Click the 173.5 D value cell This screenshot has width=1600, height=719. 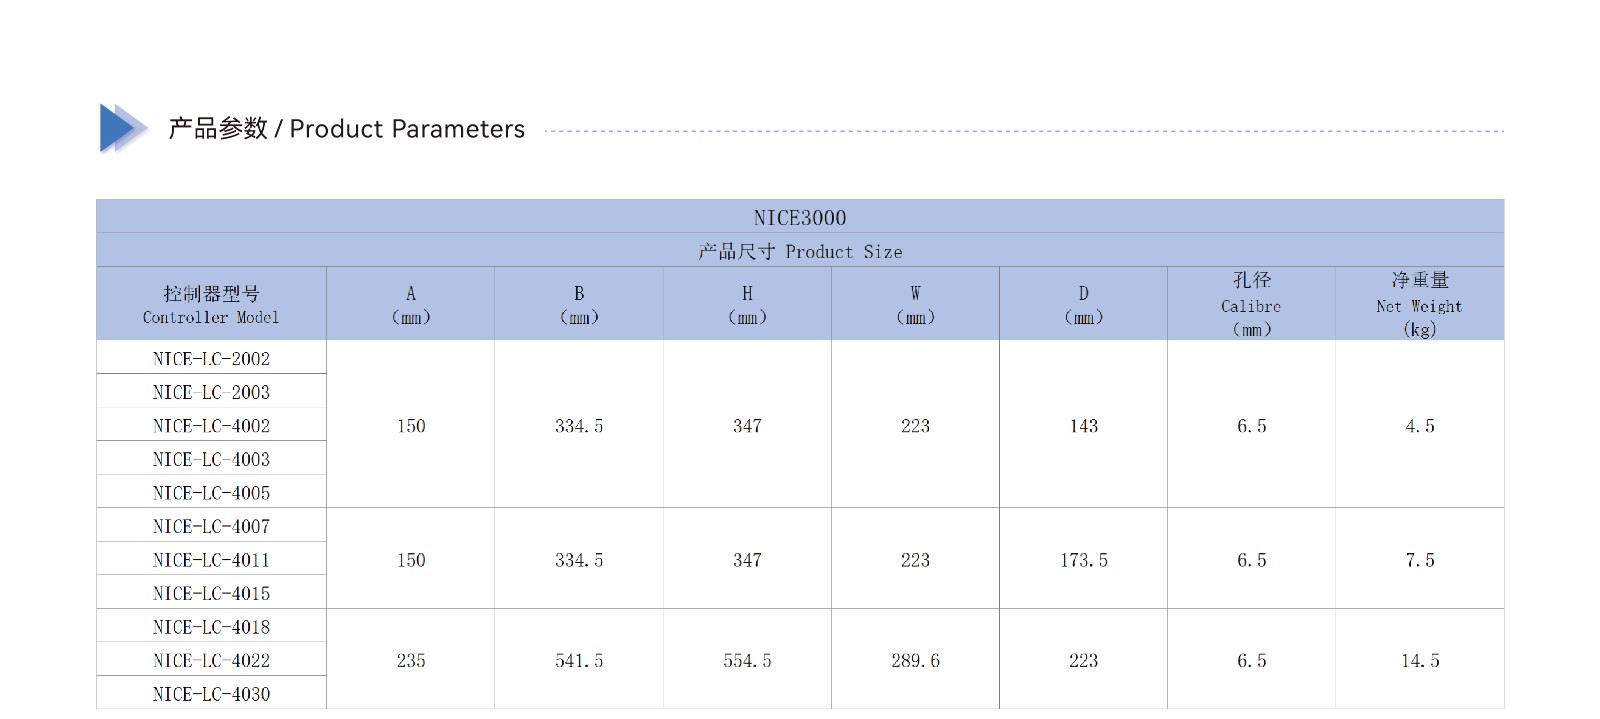1083,559
